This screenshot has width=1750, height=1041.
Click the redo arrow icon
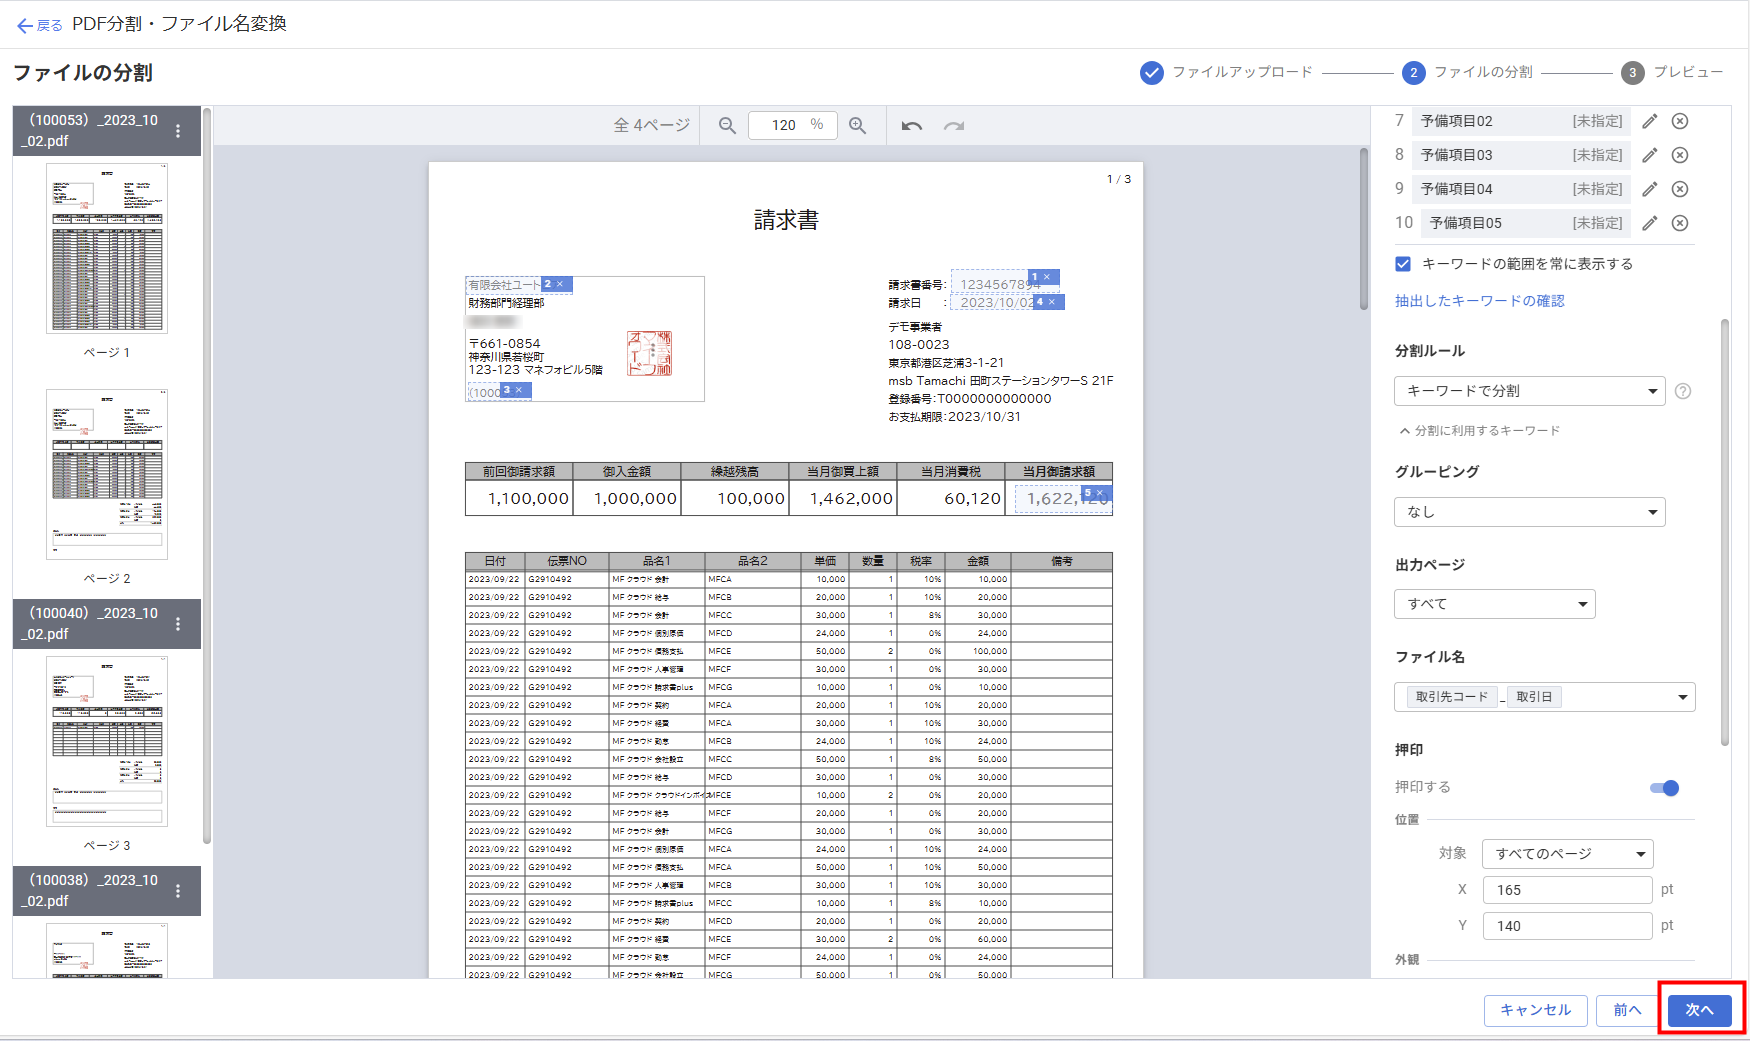click(x=954, y=126)
